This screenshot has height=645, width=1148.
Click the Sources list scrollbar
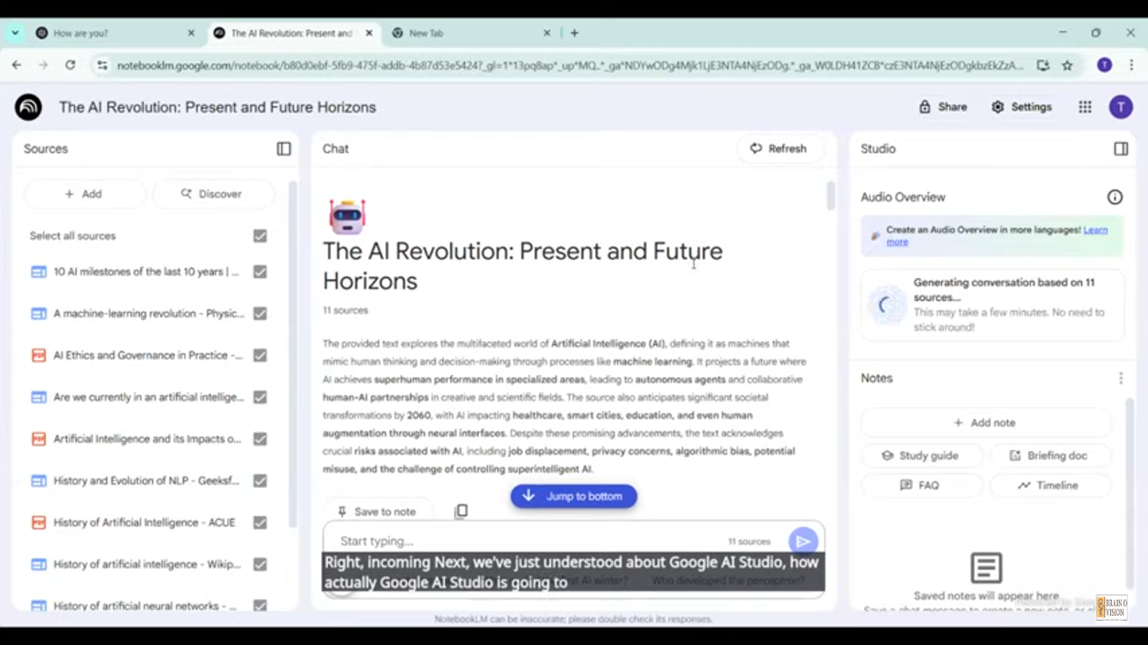click(x=293, y=354)
